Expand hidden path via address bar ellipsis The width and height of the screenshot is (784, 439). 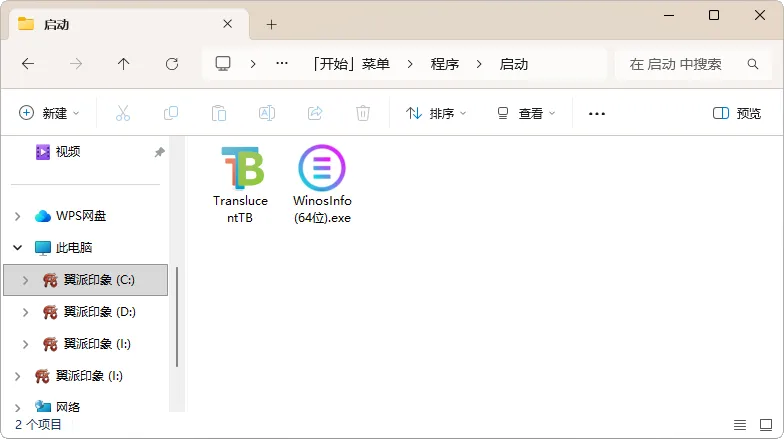point(282,64)
